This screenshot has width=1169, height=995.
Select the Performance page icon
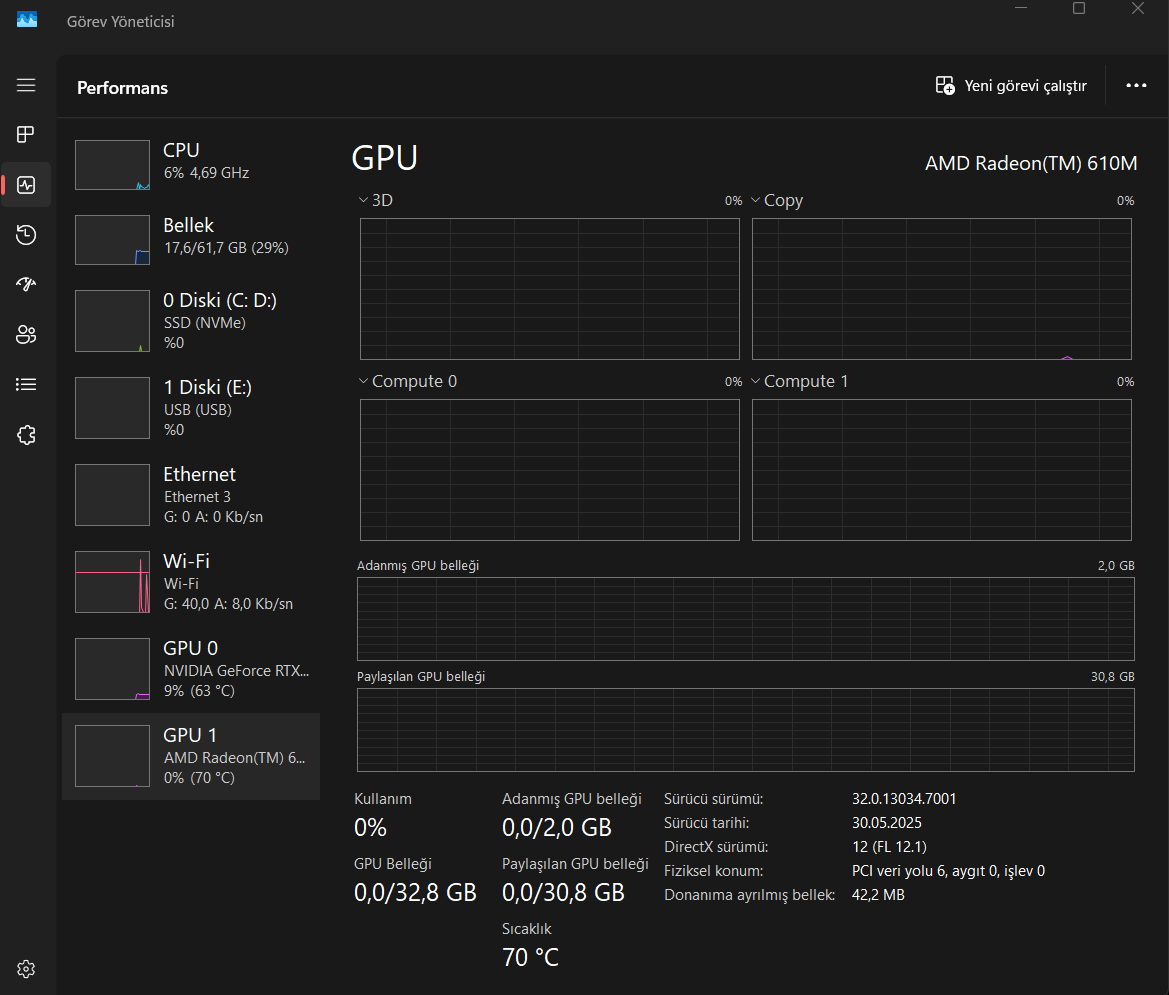[x=26, y=185]
